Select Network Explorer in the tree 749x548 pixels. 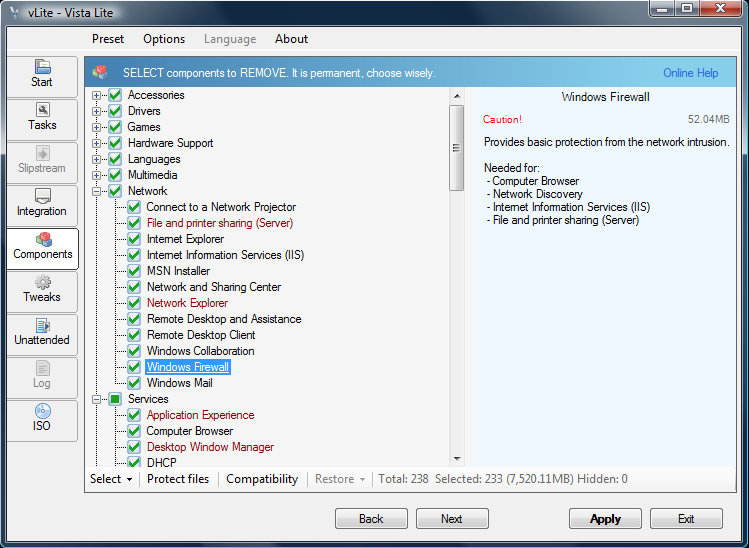(x=187, y=303)
